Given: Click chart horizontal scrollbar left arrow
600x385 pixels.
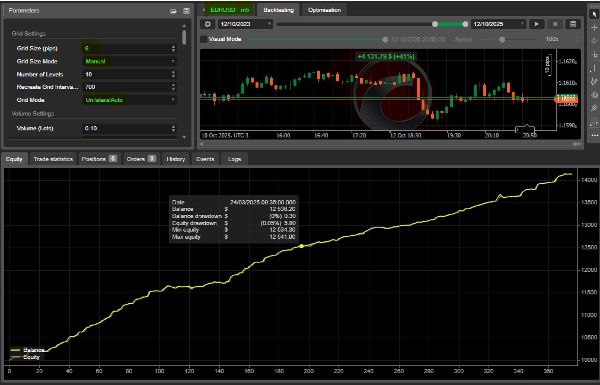Looking at the screenshot, I should [x=202, y=144].
